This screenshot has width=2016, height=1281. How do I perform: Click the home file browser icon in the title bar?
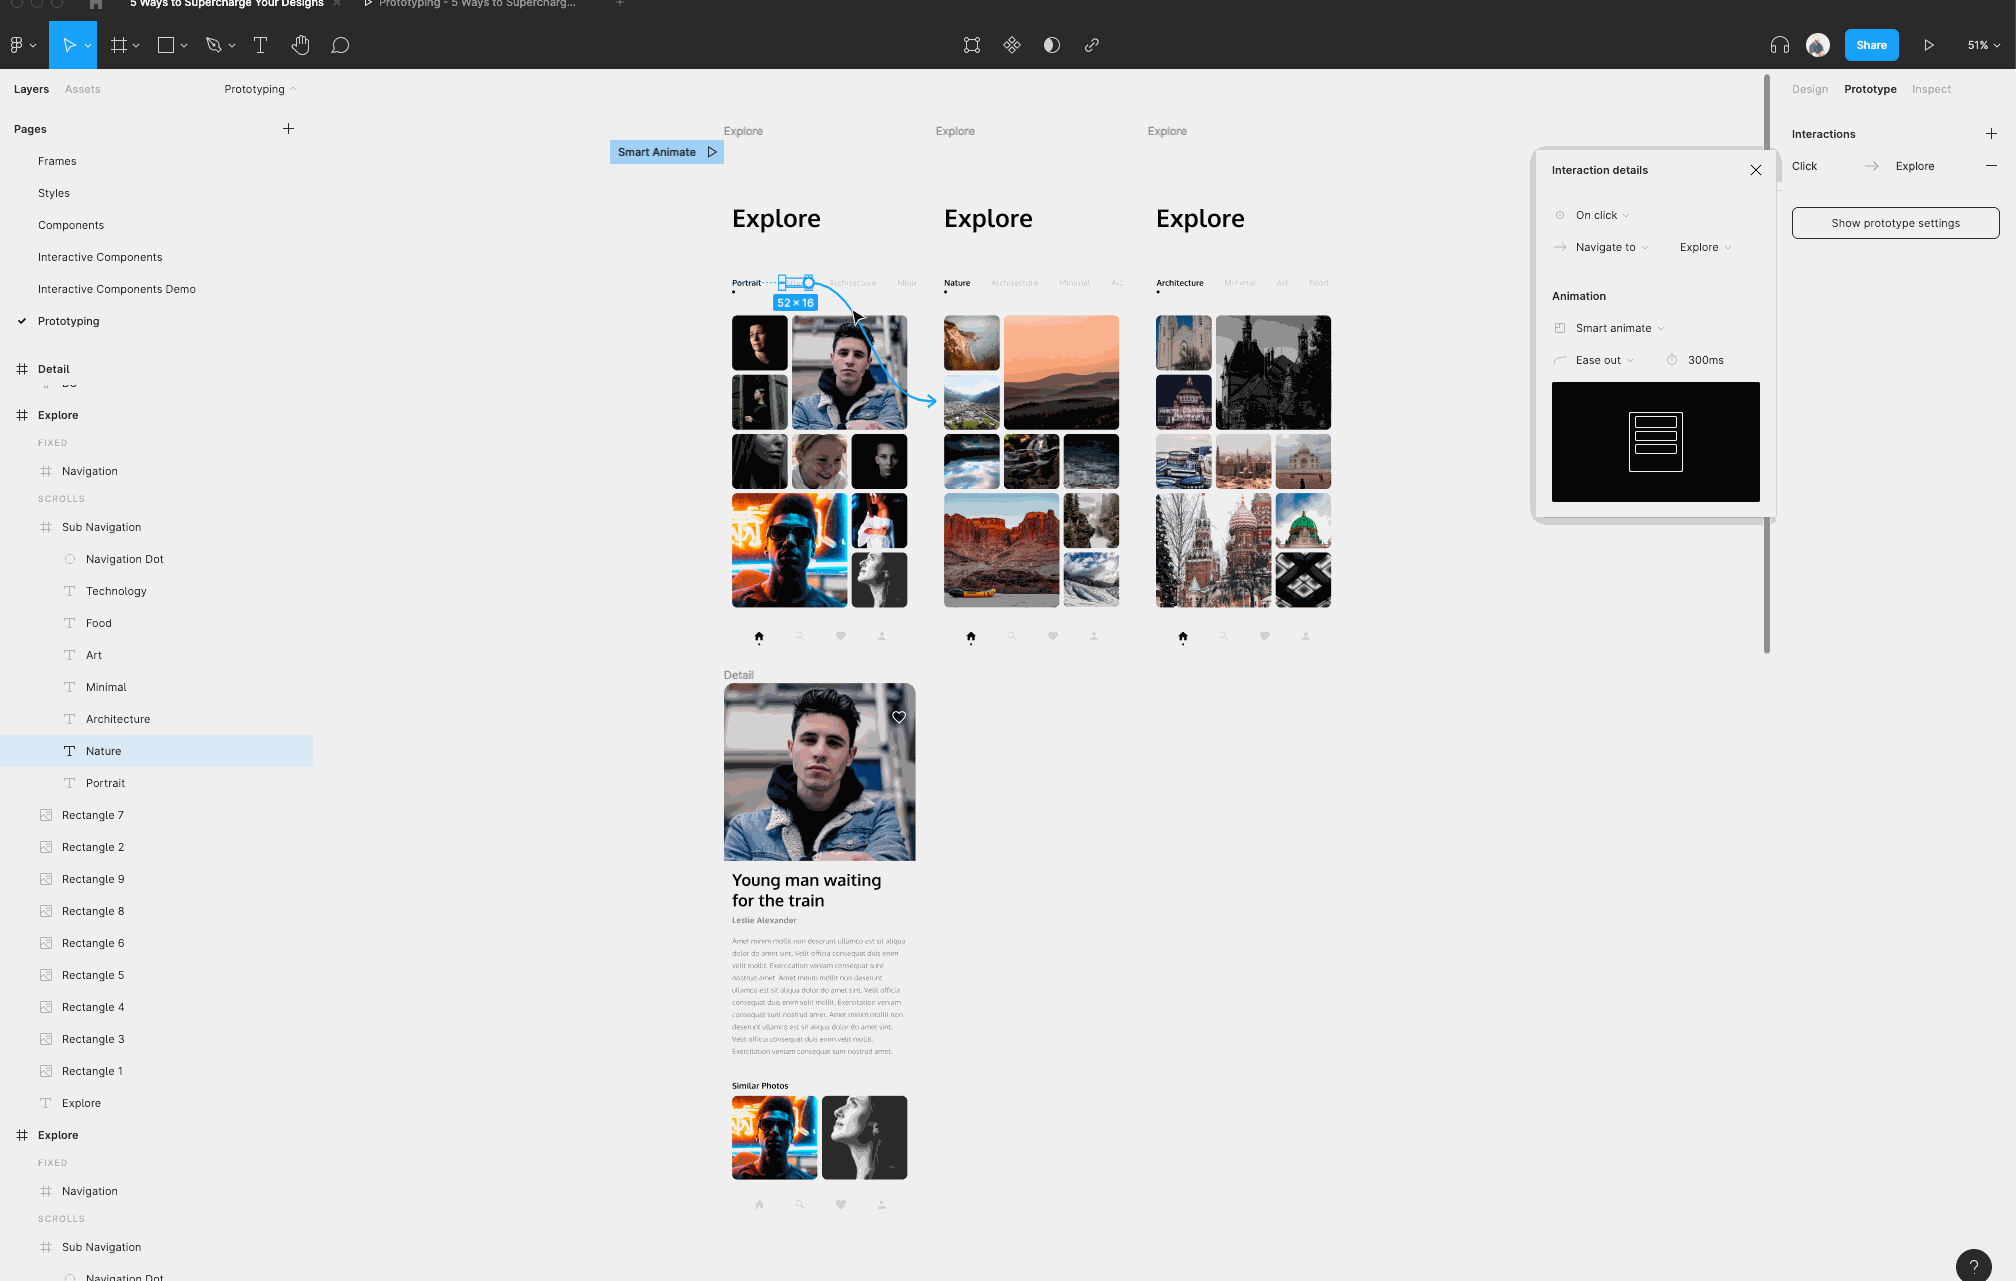point(96,4)
